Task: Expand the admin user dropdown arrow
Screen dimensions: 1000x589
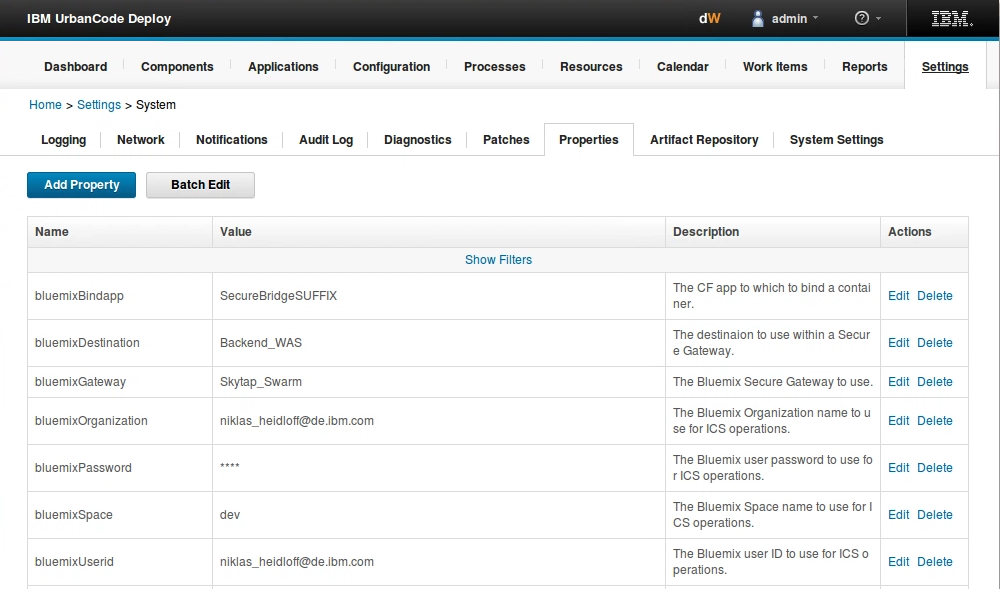Action: click(x=815, y=18)
